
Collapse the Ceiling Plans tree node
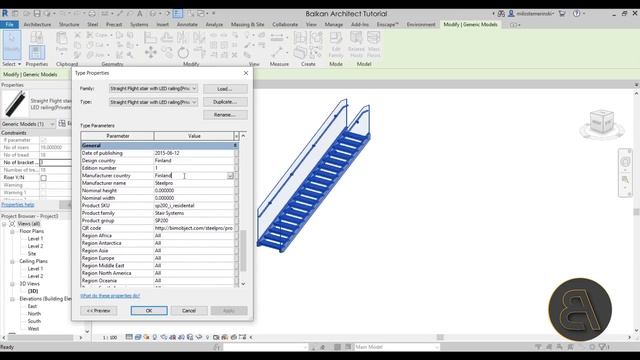tap(12, 261)
